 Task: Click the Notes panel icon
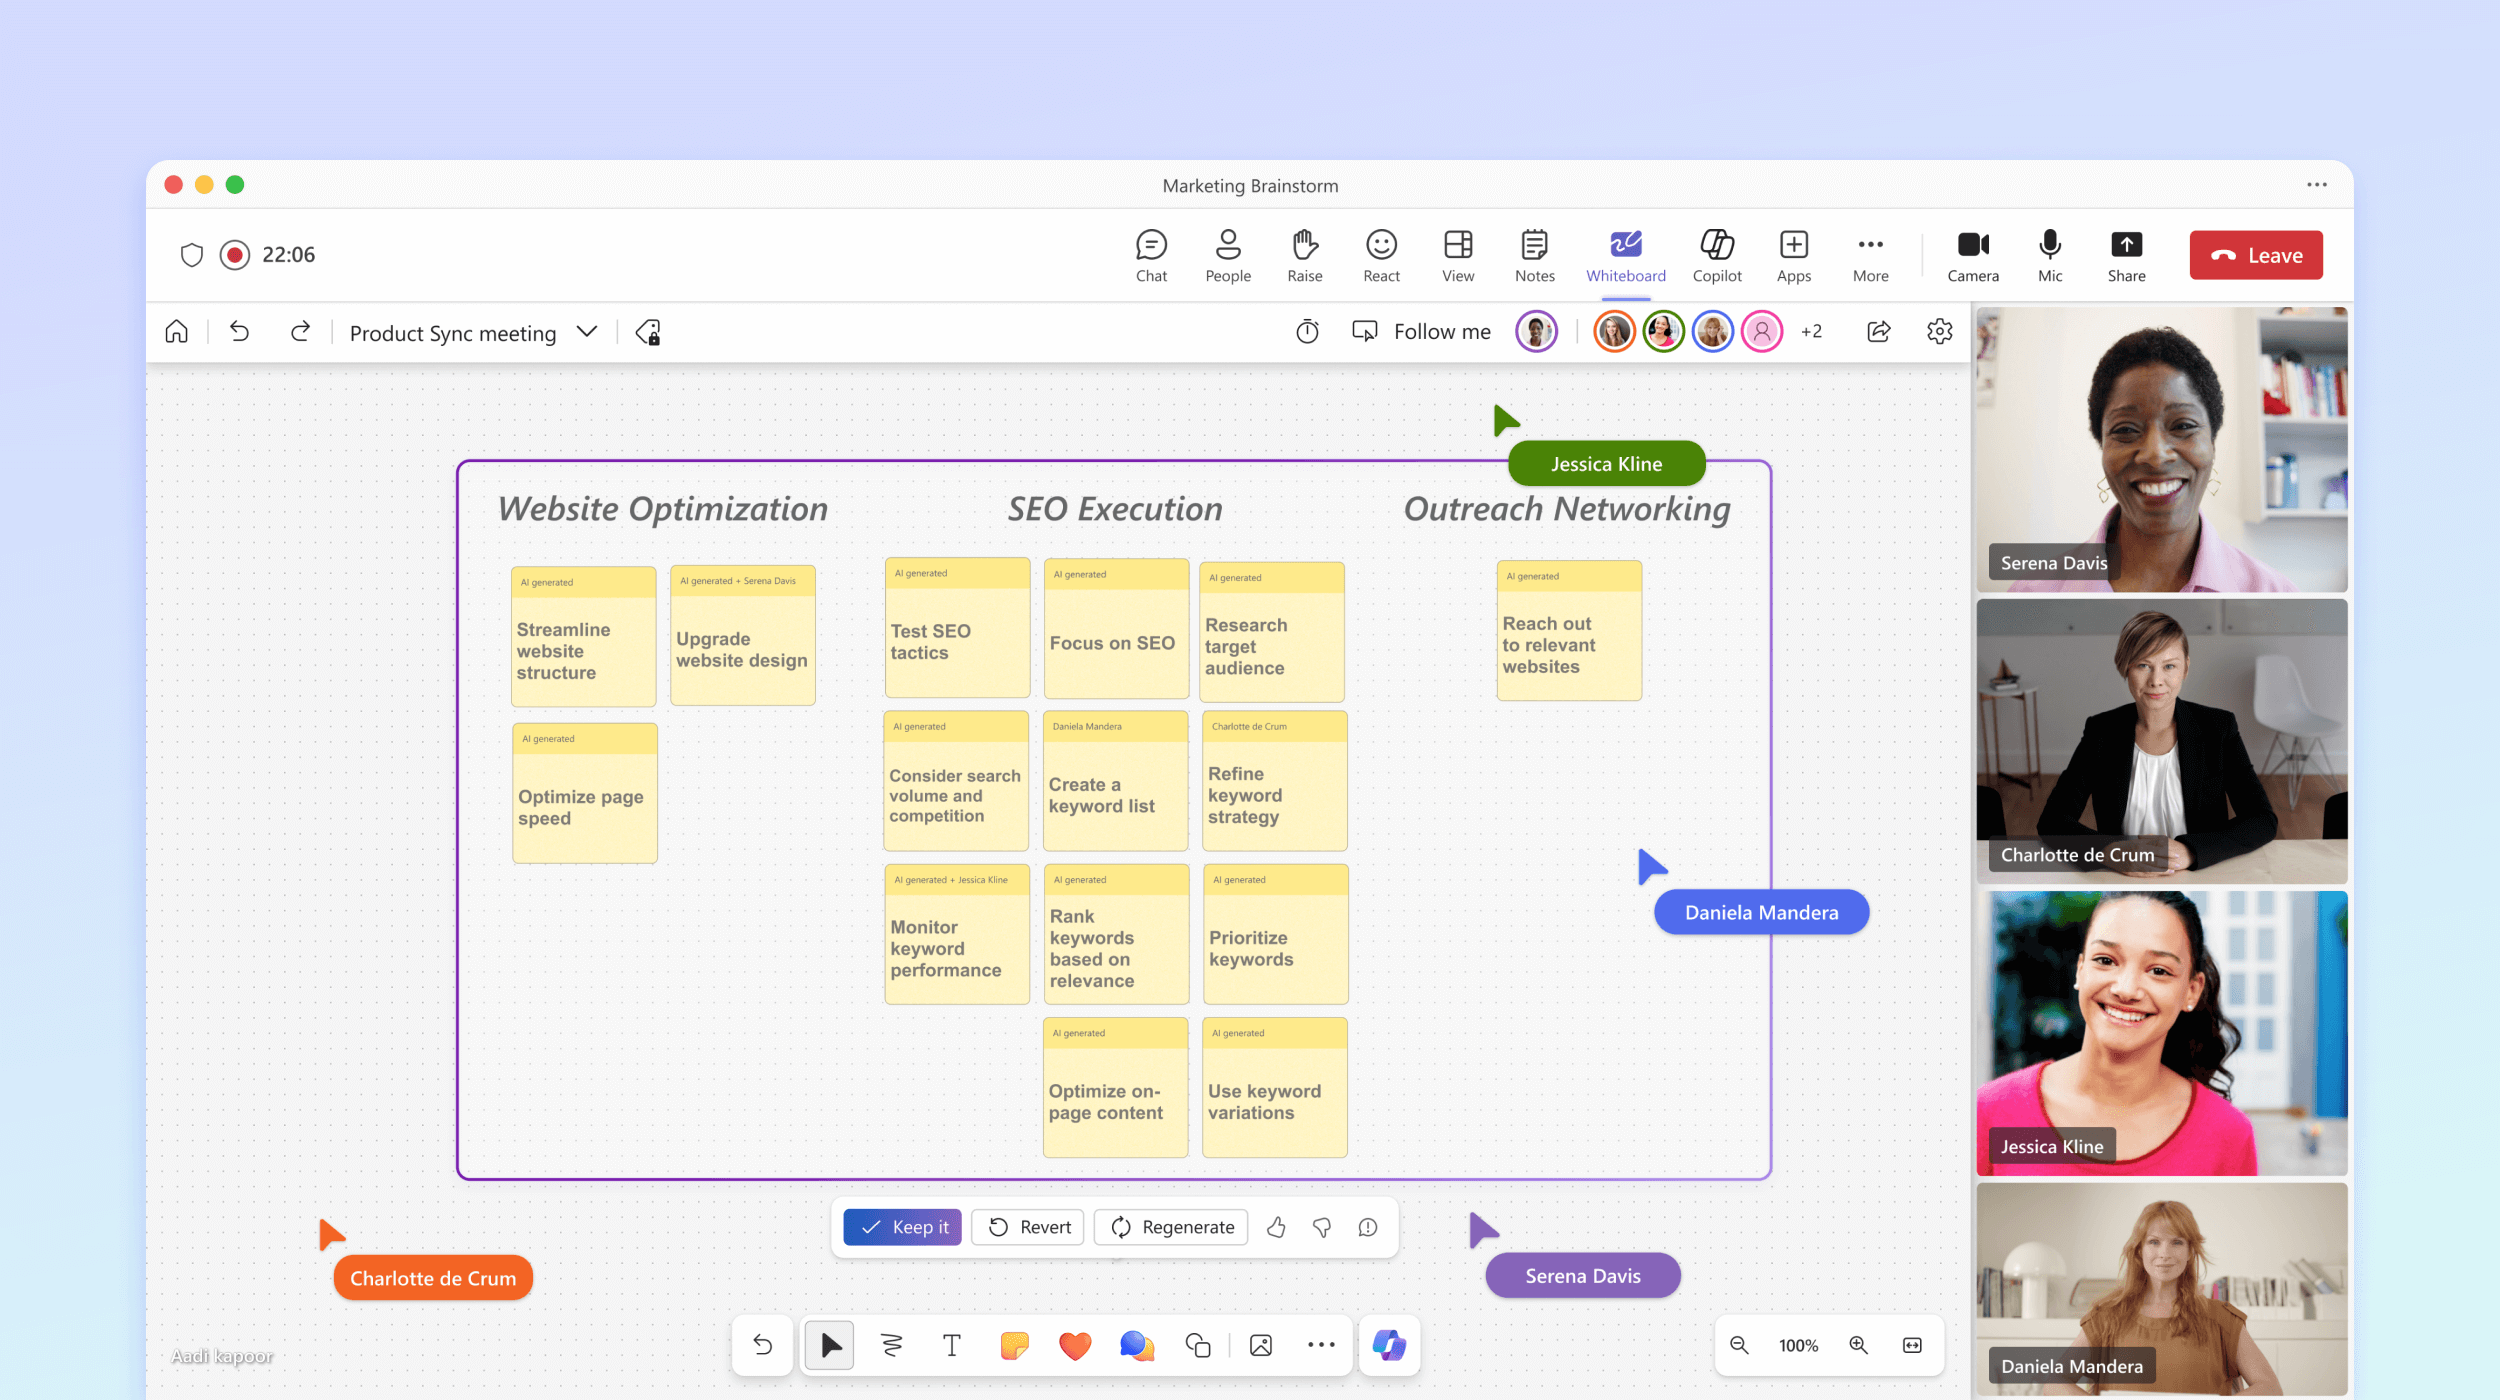click(1533, 253)
